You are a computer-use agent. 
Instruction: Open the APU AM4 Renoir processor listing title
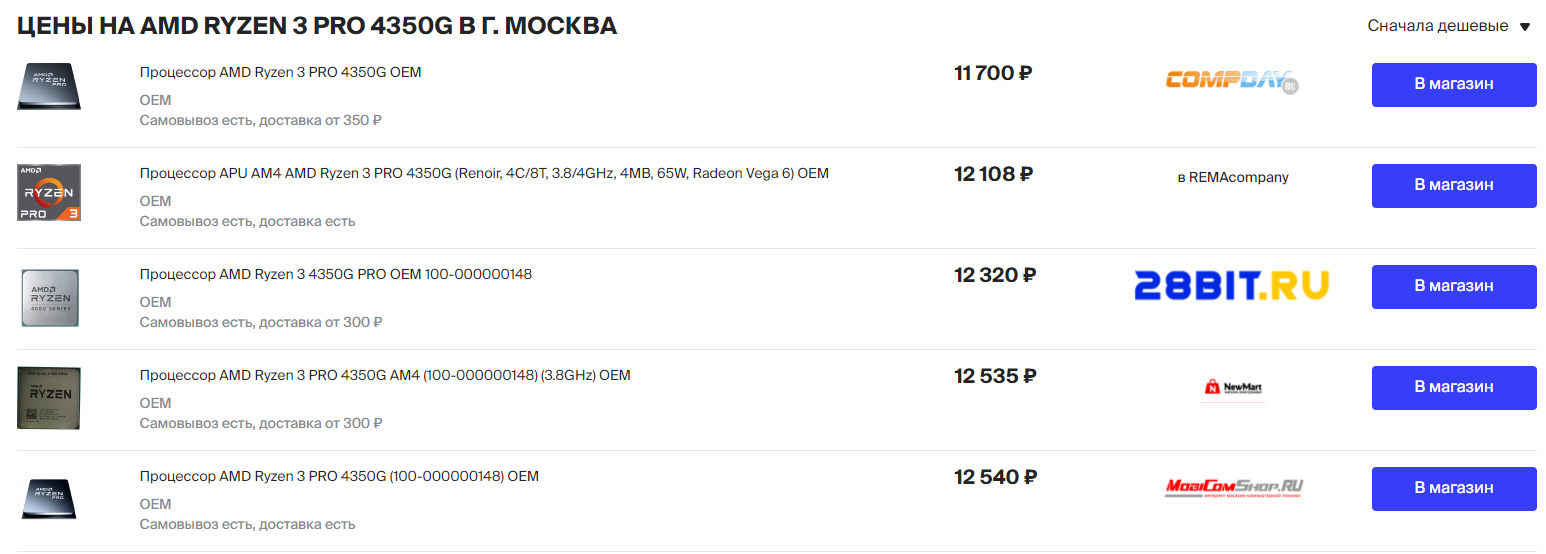click(x=484, y=173)
